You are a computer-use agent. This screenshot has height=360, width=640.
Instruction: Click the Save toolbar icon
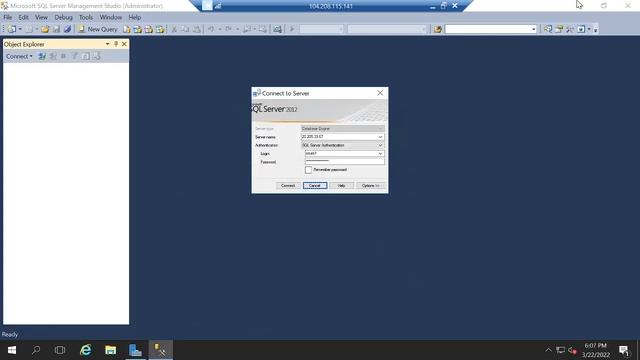click(56, 29)
